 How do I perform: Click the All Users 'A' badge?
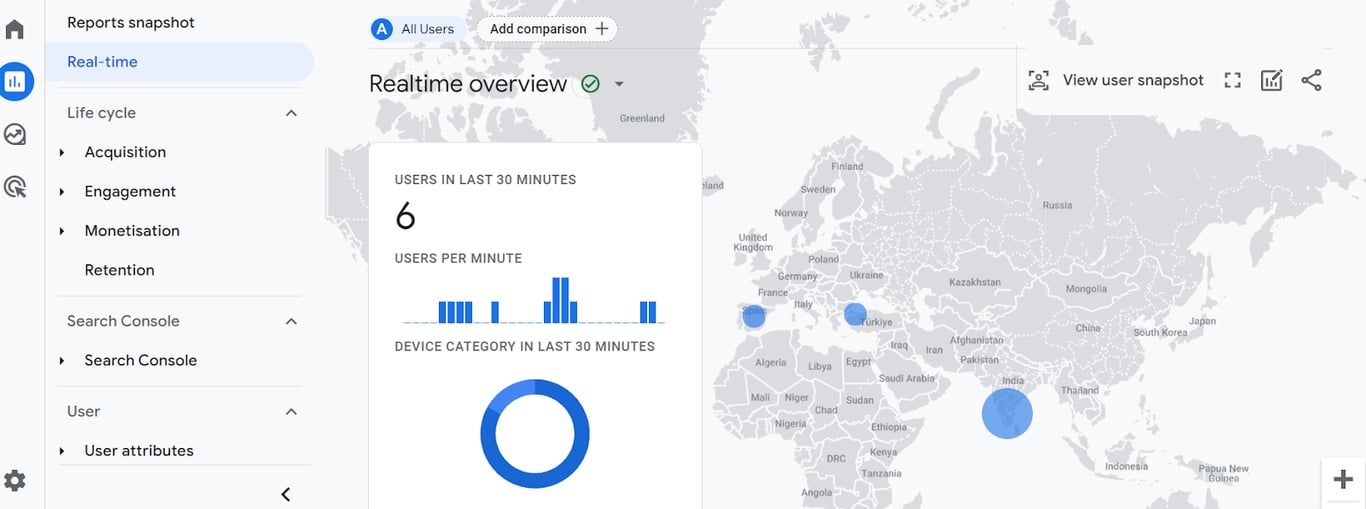point(381,29)
